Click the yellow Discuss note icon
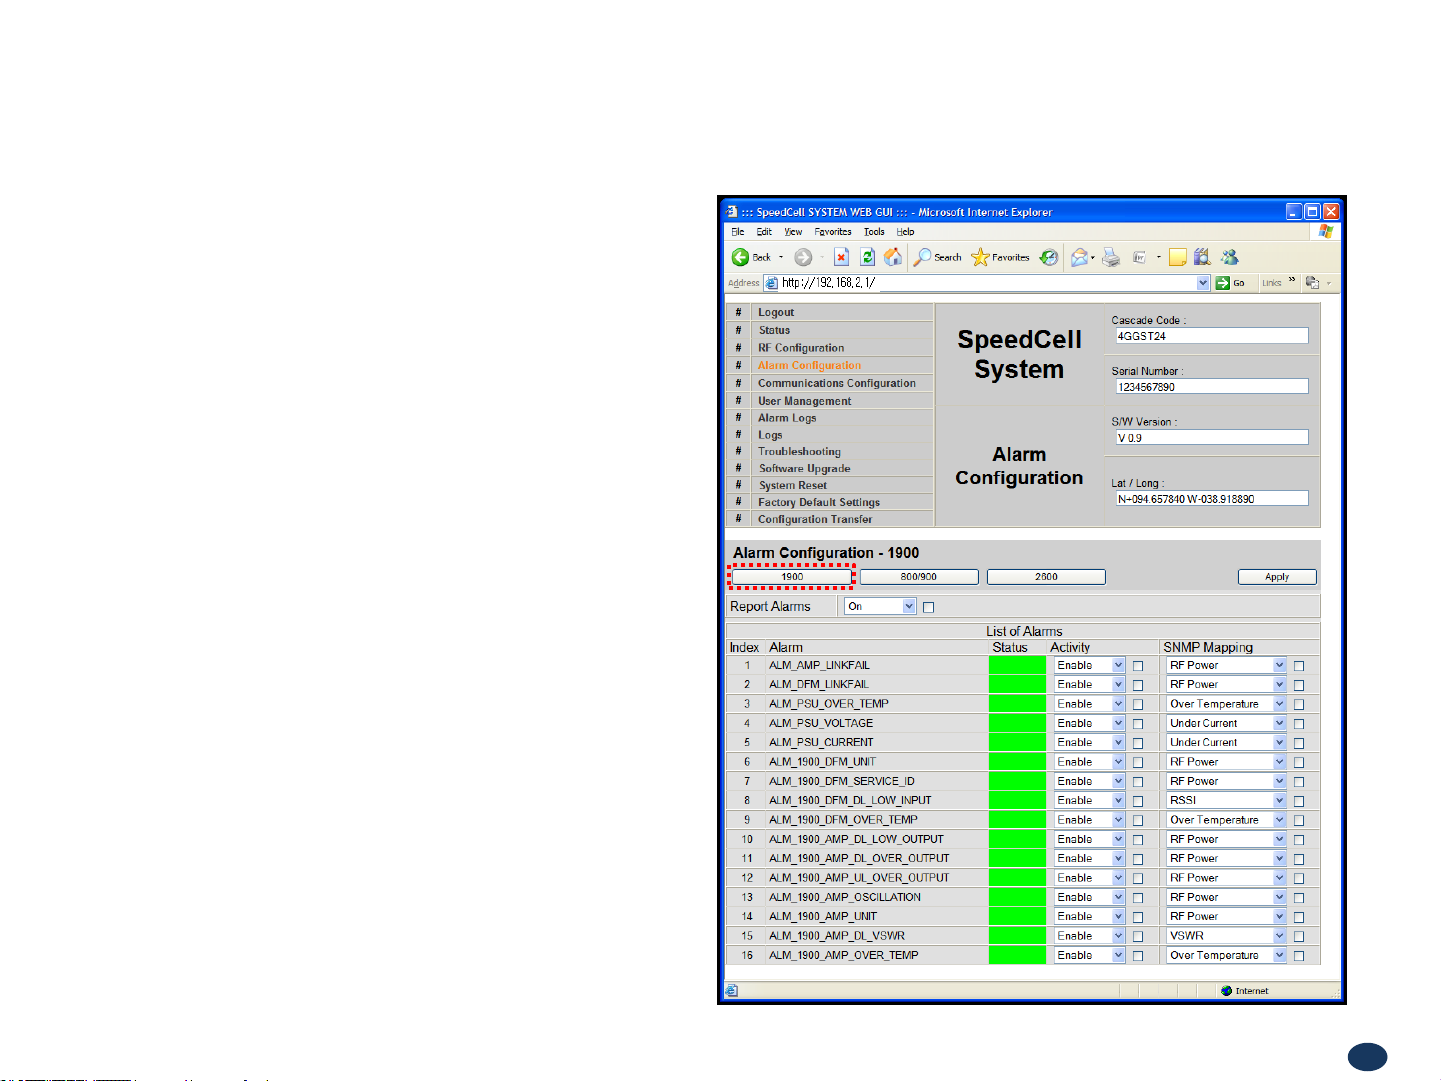This screenshot has height=1081, width=1441. pyautogui.click(x=1178, y=257)
